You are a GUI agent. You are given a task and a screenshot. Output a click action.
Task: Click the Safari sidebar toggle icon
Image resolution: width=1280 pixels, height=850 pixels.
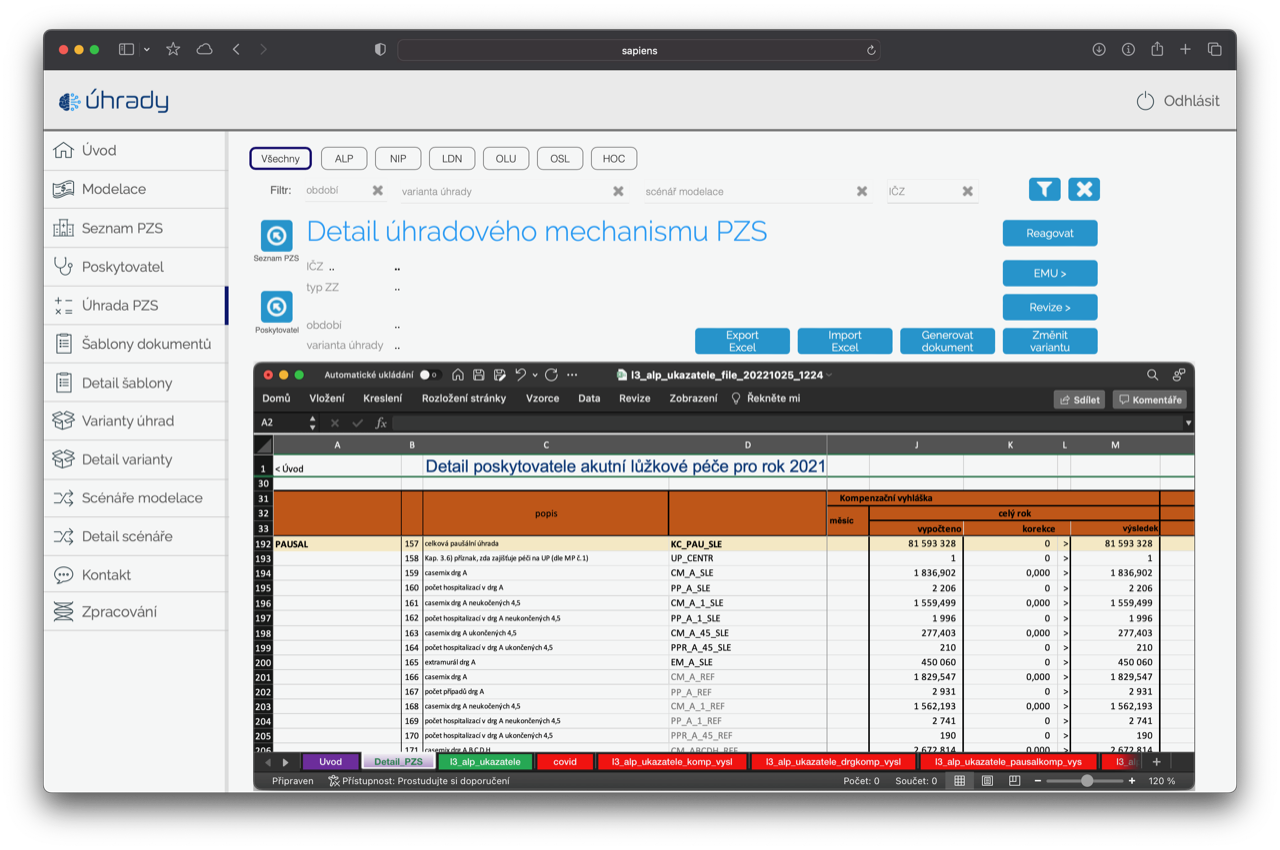(126, 49)
